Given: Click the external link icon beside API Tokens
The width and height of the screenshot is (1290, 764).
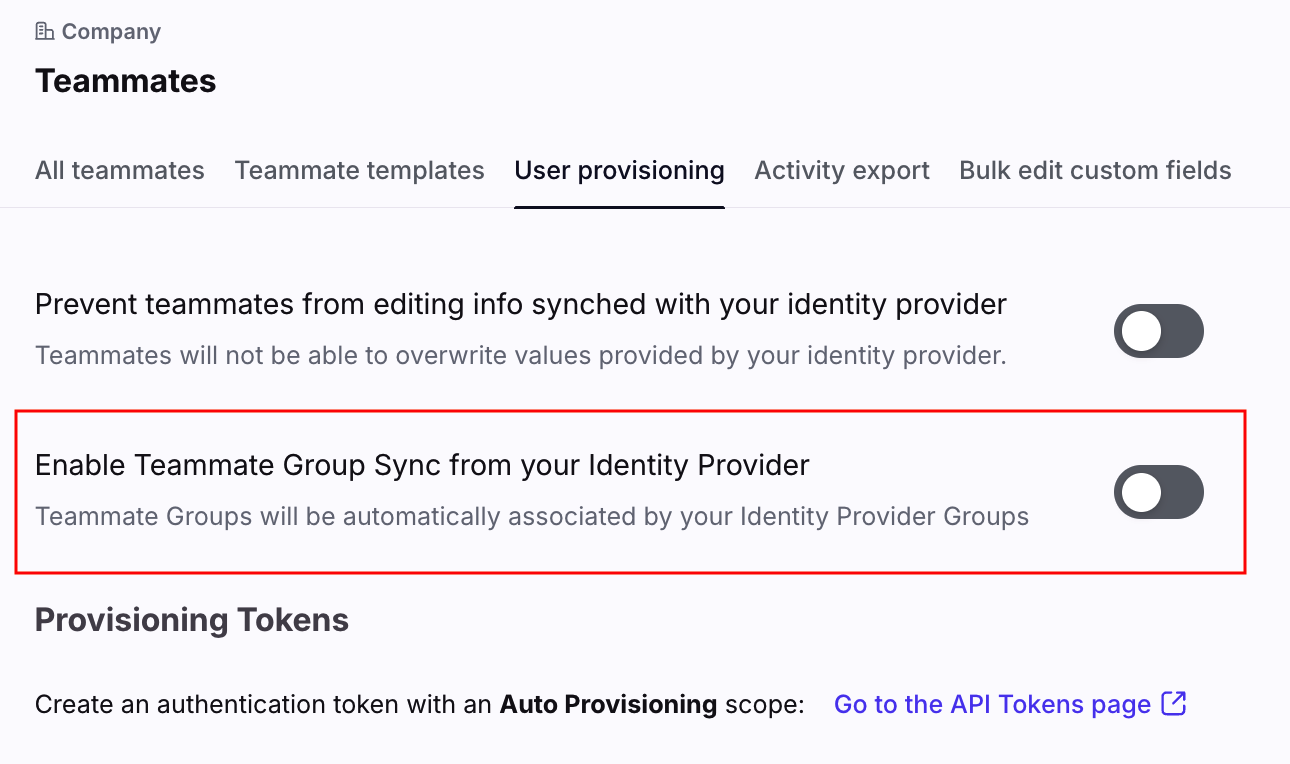Looking at the screenshot, I should pos(1174,704).
